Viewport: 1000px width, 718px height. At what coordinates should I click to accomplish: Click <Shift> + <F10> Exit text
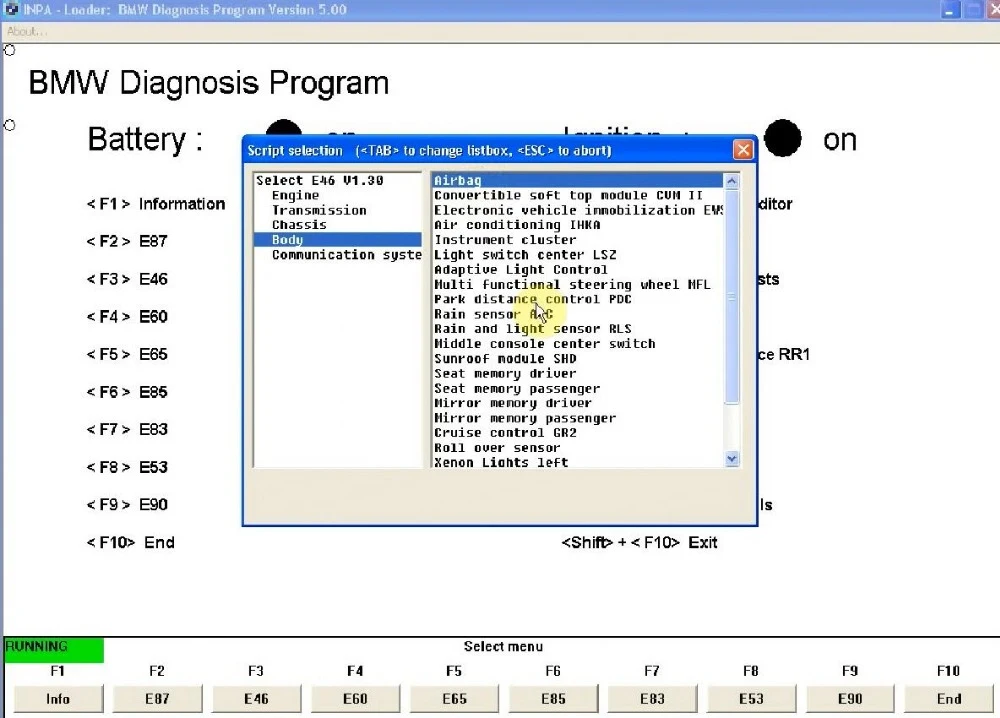pos(639,543)
